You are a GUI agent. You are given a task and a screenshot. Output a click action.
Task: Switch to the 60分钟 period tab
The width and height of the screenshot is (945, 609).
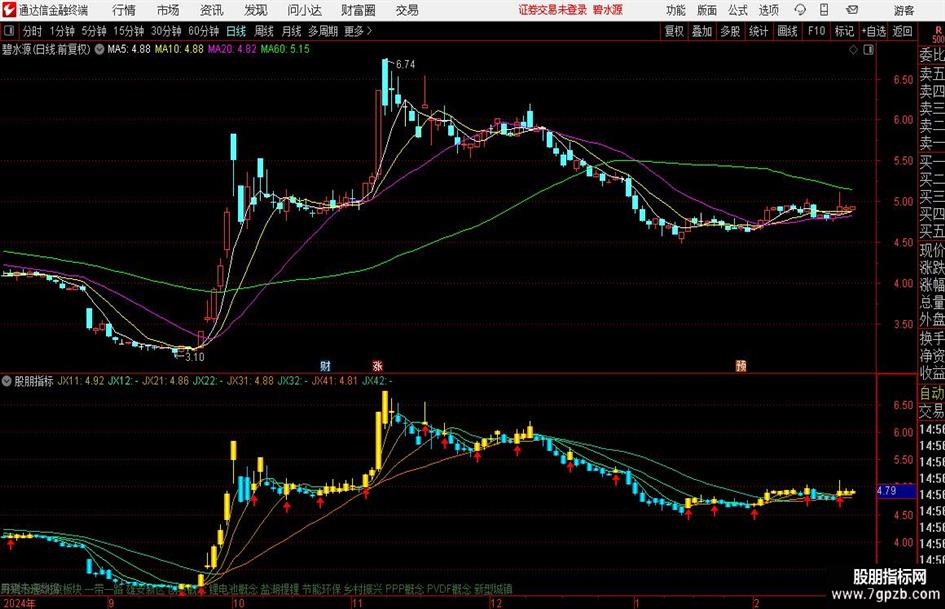click(x=203, y=31)
